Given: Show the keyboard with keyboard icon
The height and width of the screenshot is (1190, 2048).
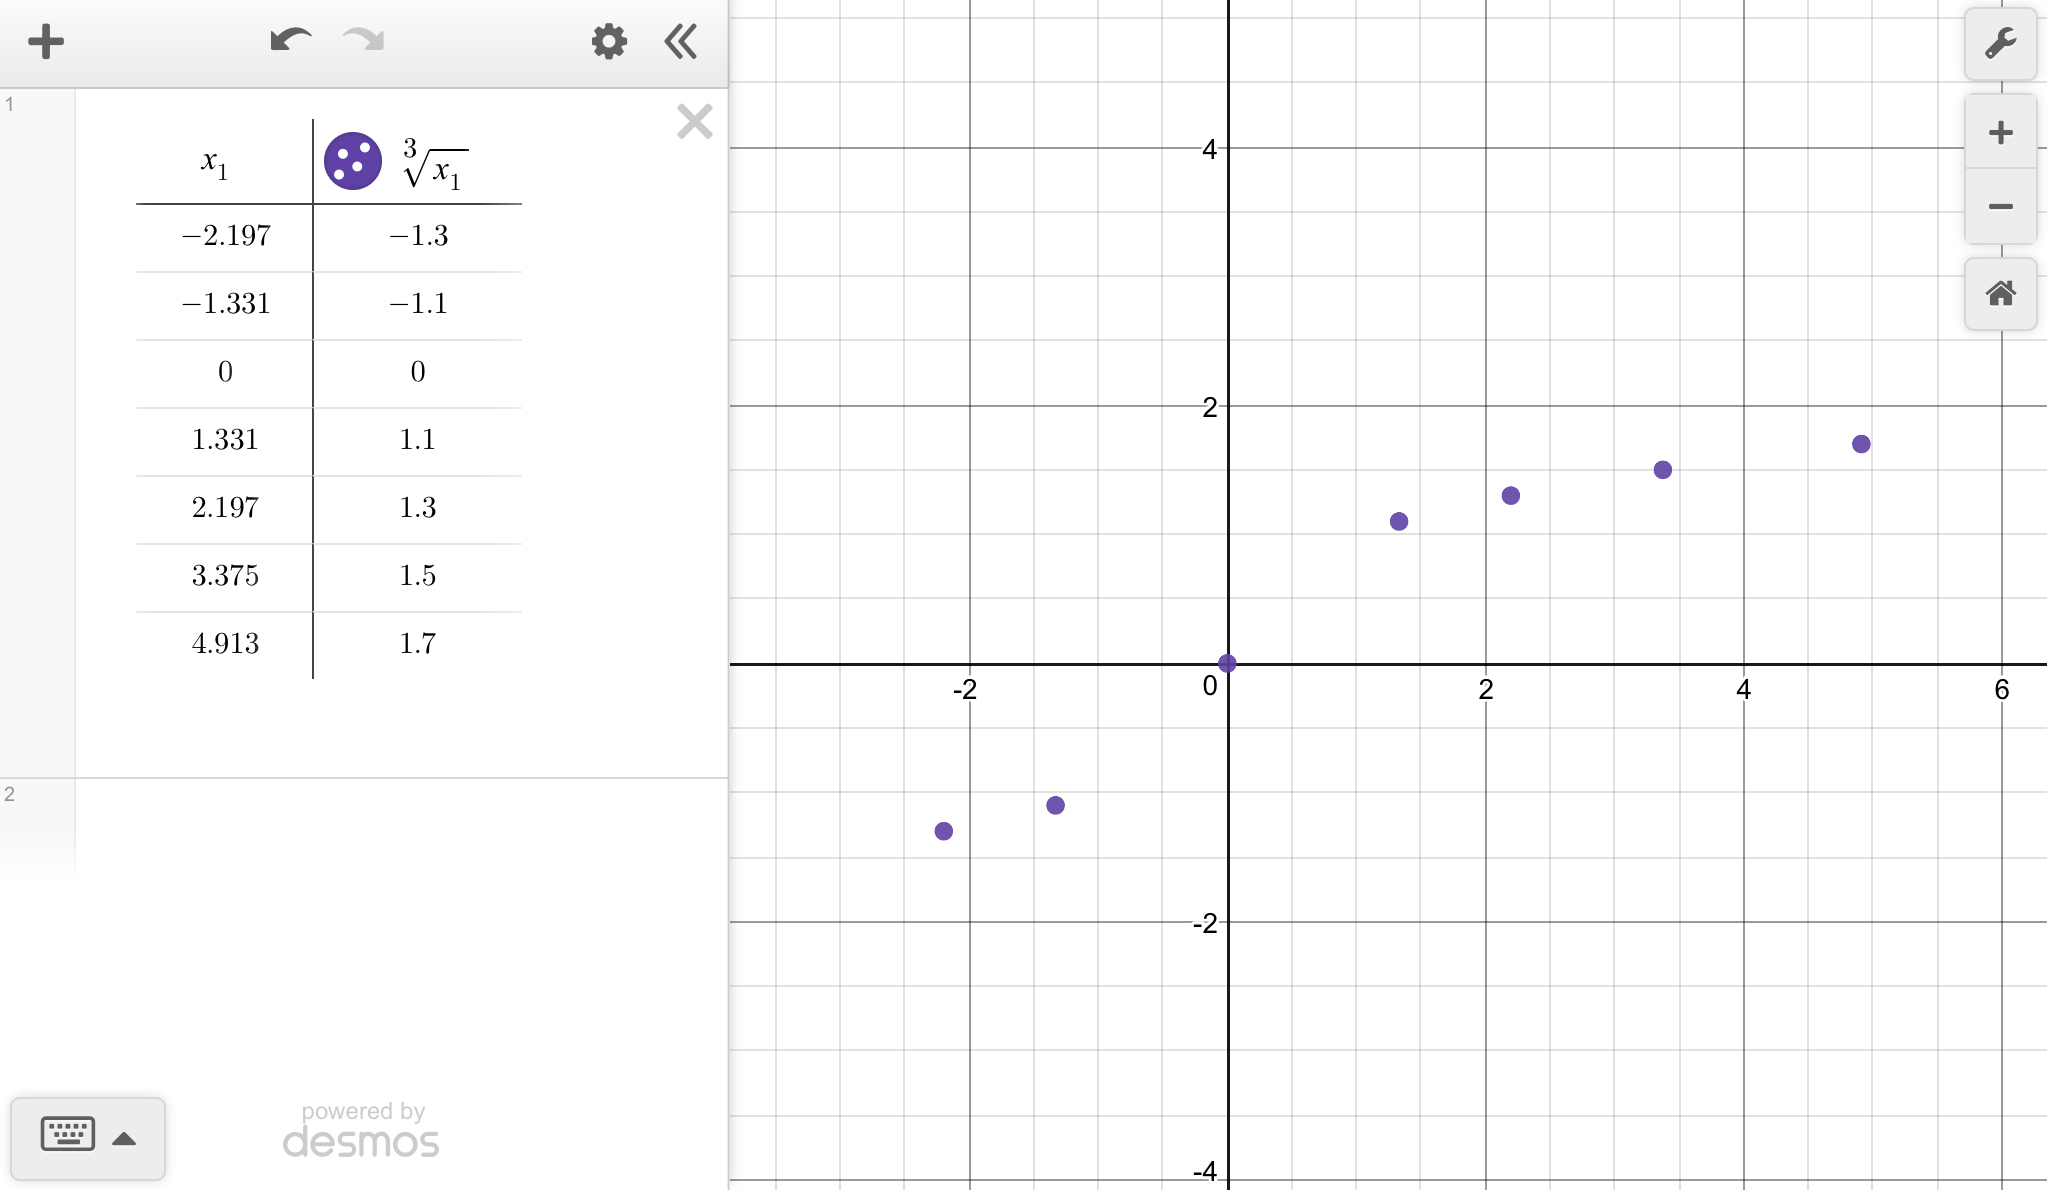Looking at the screenshot, I should click(x=68, y=1134).
